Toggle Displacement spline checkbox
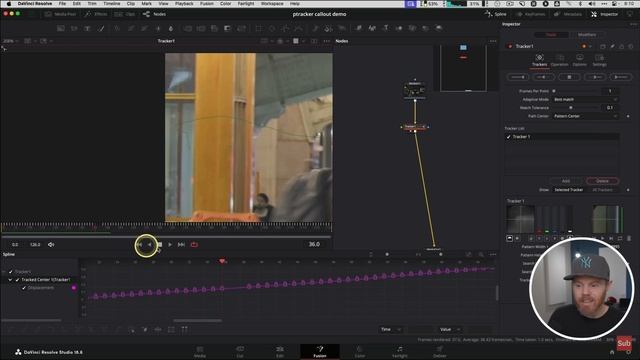The image size is (640, 360). pos(24,288)
